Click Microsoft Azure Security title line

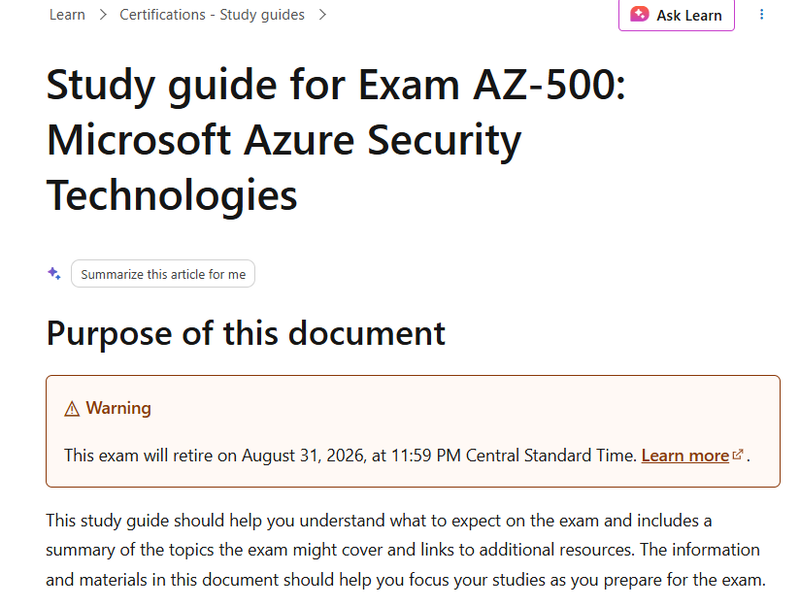(284, 140)
